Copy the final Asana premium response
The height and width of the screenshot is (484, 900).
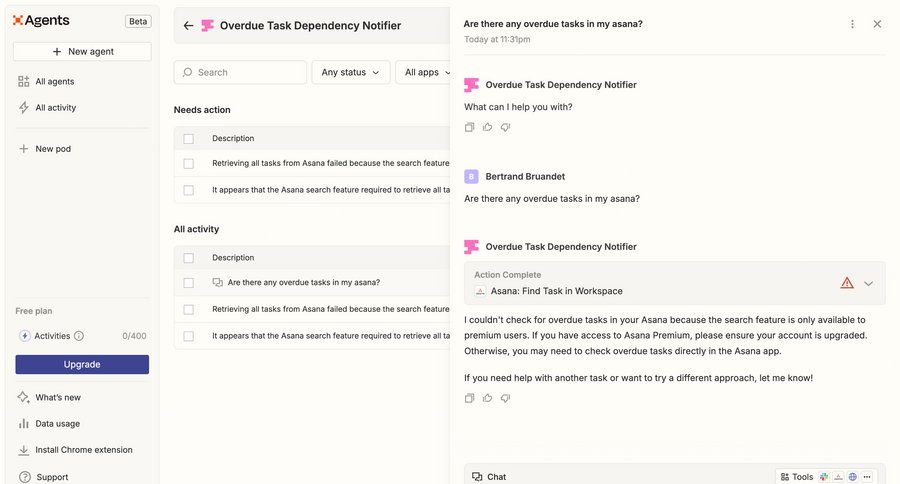470,398
